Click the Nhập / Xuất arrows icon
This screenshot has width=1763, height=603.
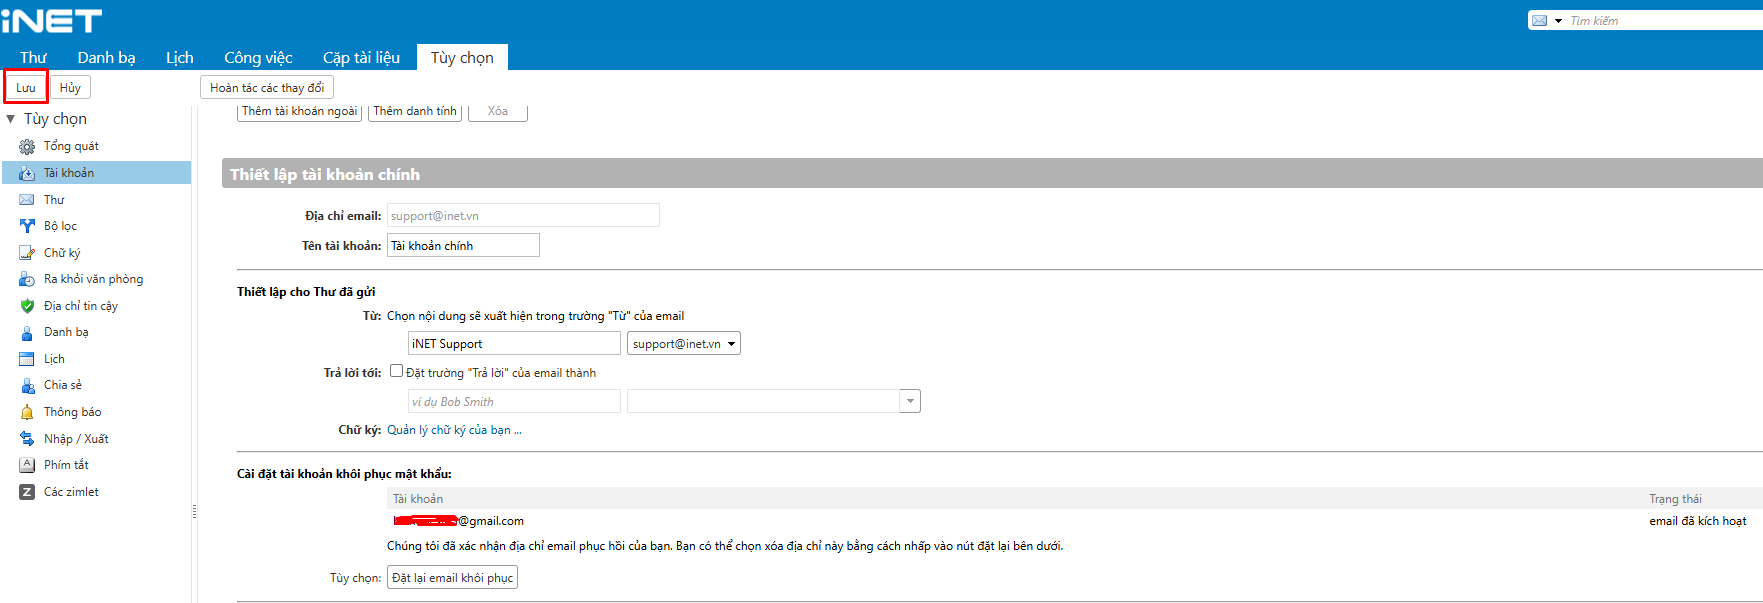27,439
